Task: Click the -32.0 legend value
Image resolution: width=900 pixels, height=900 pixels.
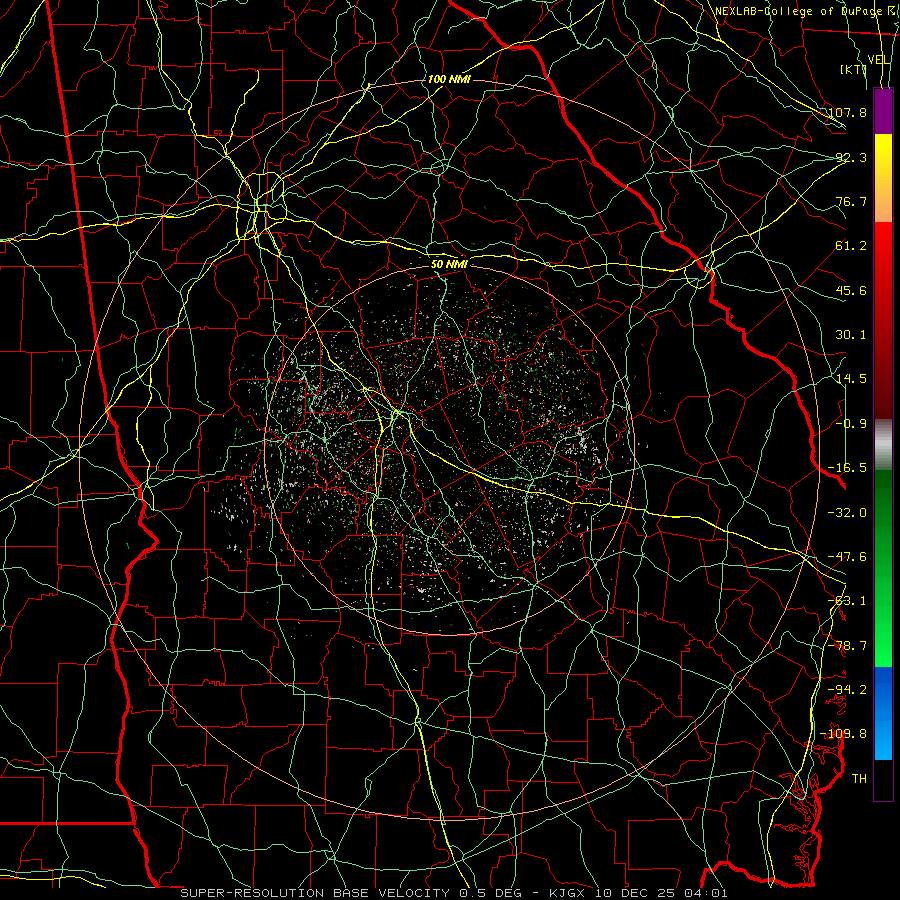Action: click(x=847, y=513)
